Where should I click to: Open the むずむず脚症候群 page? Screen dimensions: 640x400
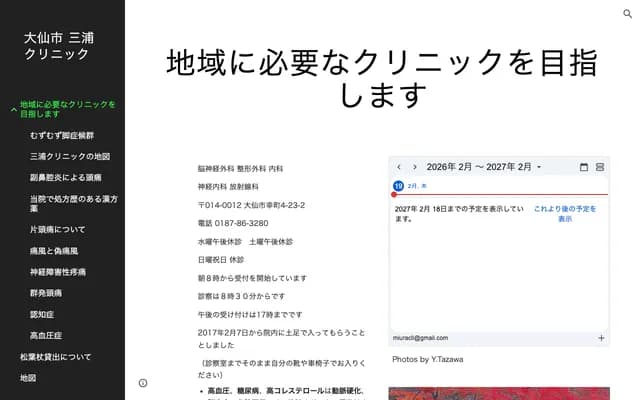coord(62,134)
